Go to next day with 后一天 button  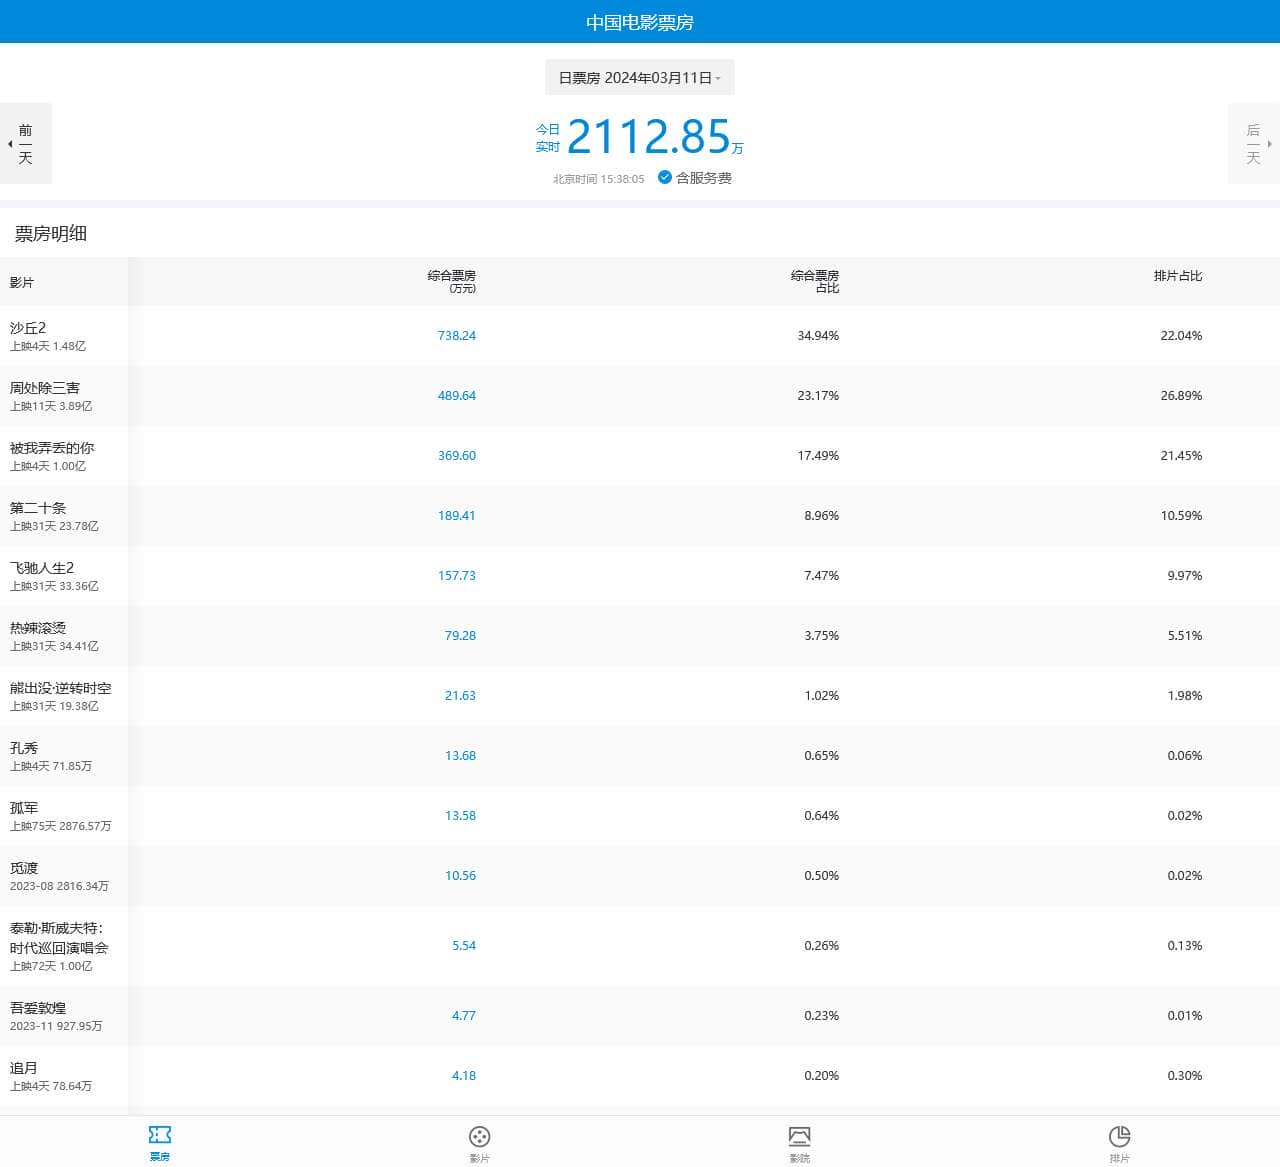click(x=1254, y=144)
